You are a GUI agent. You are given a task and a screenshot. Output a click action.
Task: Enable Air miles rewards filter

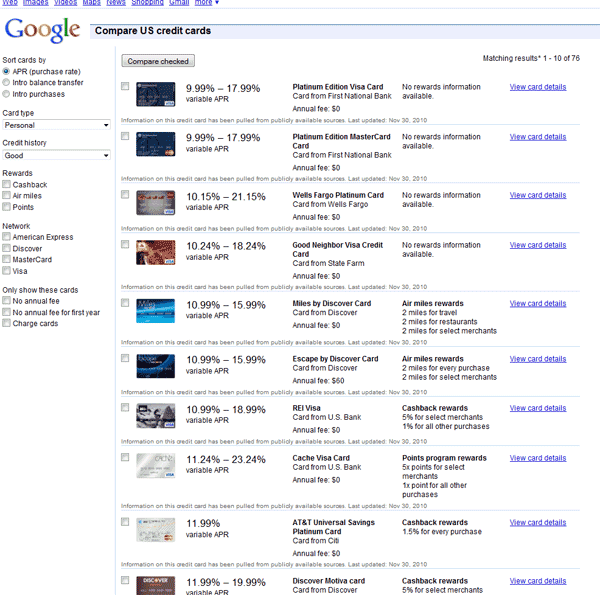pyautogui.click(x=6, y=196)
